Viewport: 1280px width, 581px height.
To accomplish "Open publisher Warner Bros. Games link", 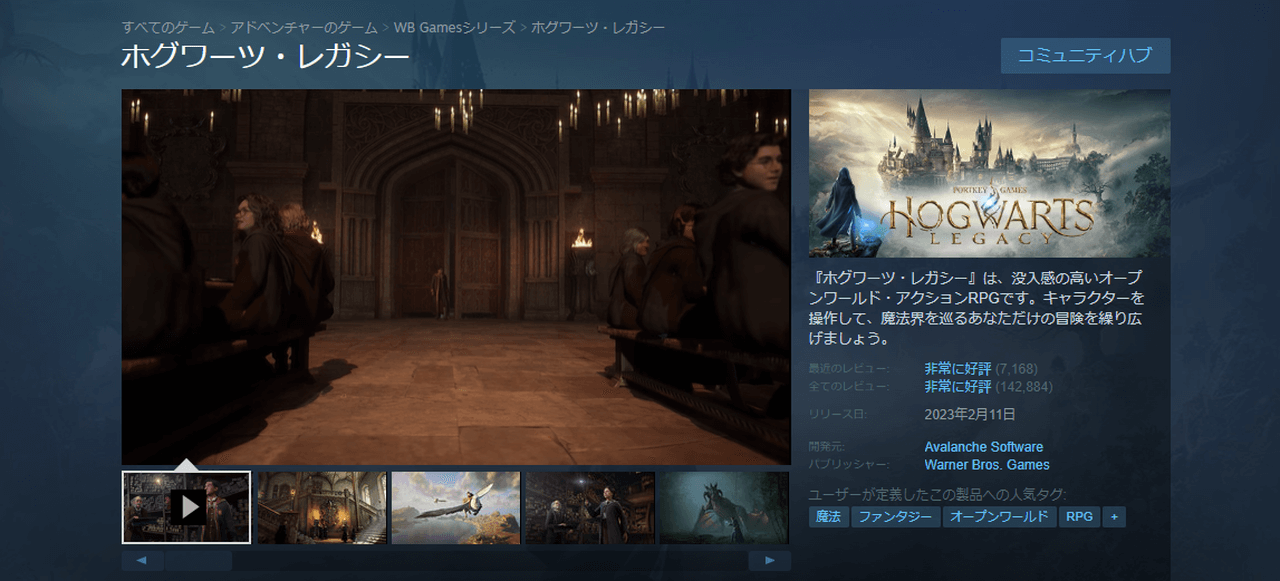I will (986, 465).
